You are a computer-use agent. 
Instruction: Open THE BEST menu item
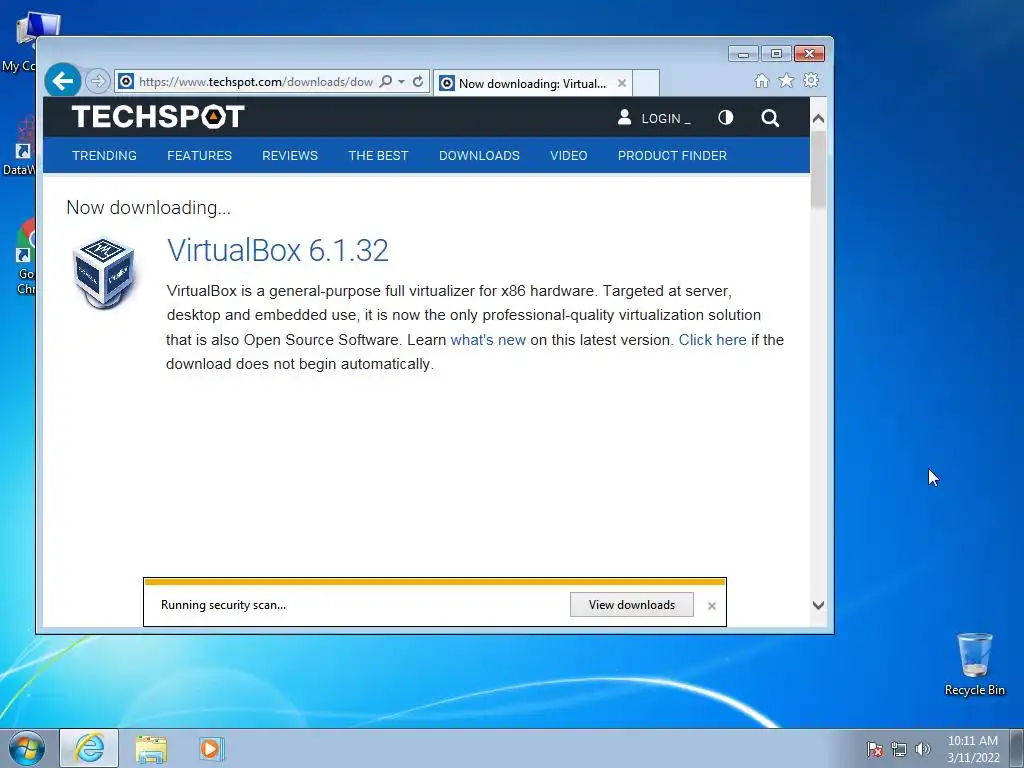[x=378, y=155]
